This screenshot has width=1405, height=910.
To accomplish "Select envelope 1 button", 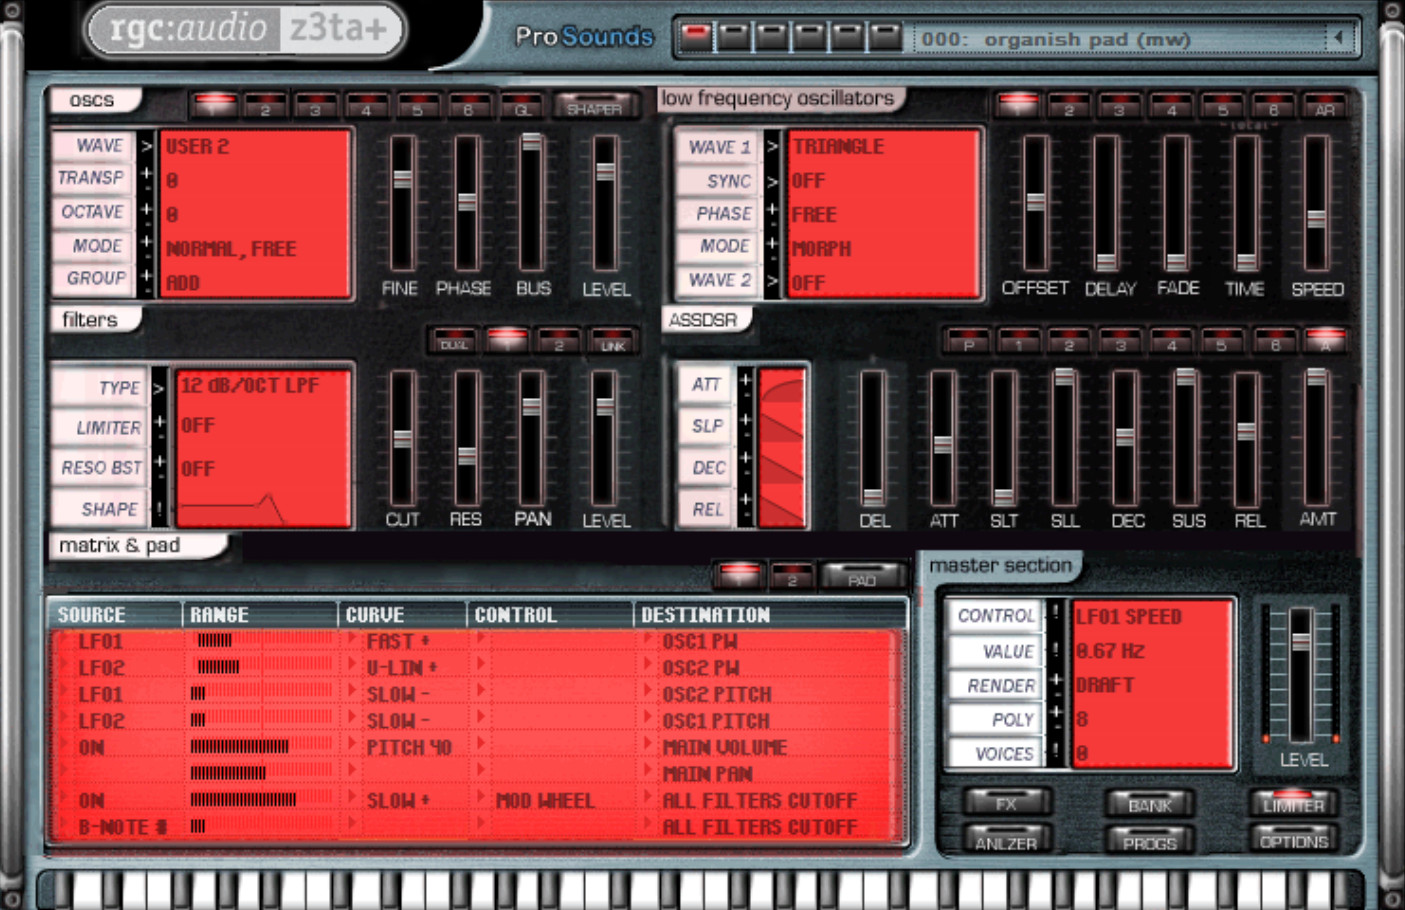I will click(1019, 341).
